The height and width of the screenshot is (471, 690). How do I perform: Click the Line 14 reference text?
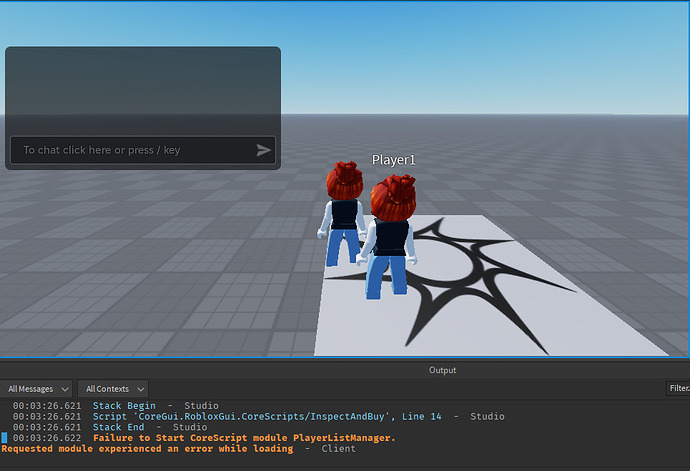point(421,416)
